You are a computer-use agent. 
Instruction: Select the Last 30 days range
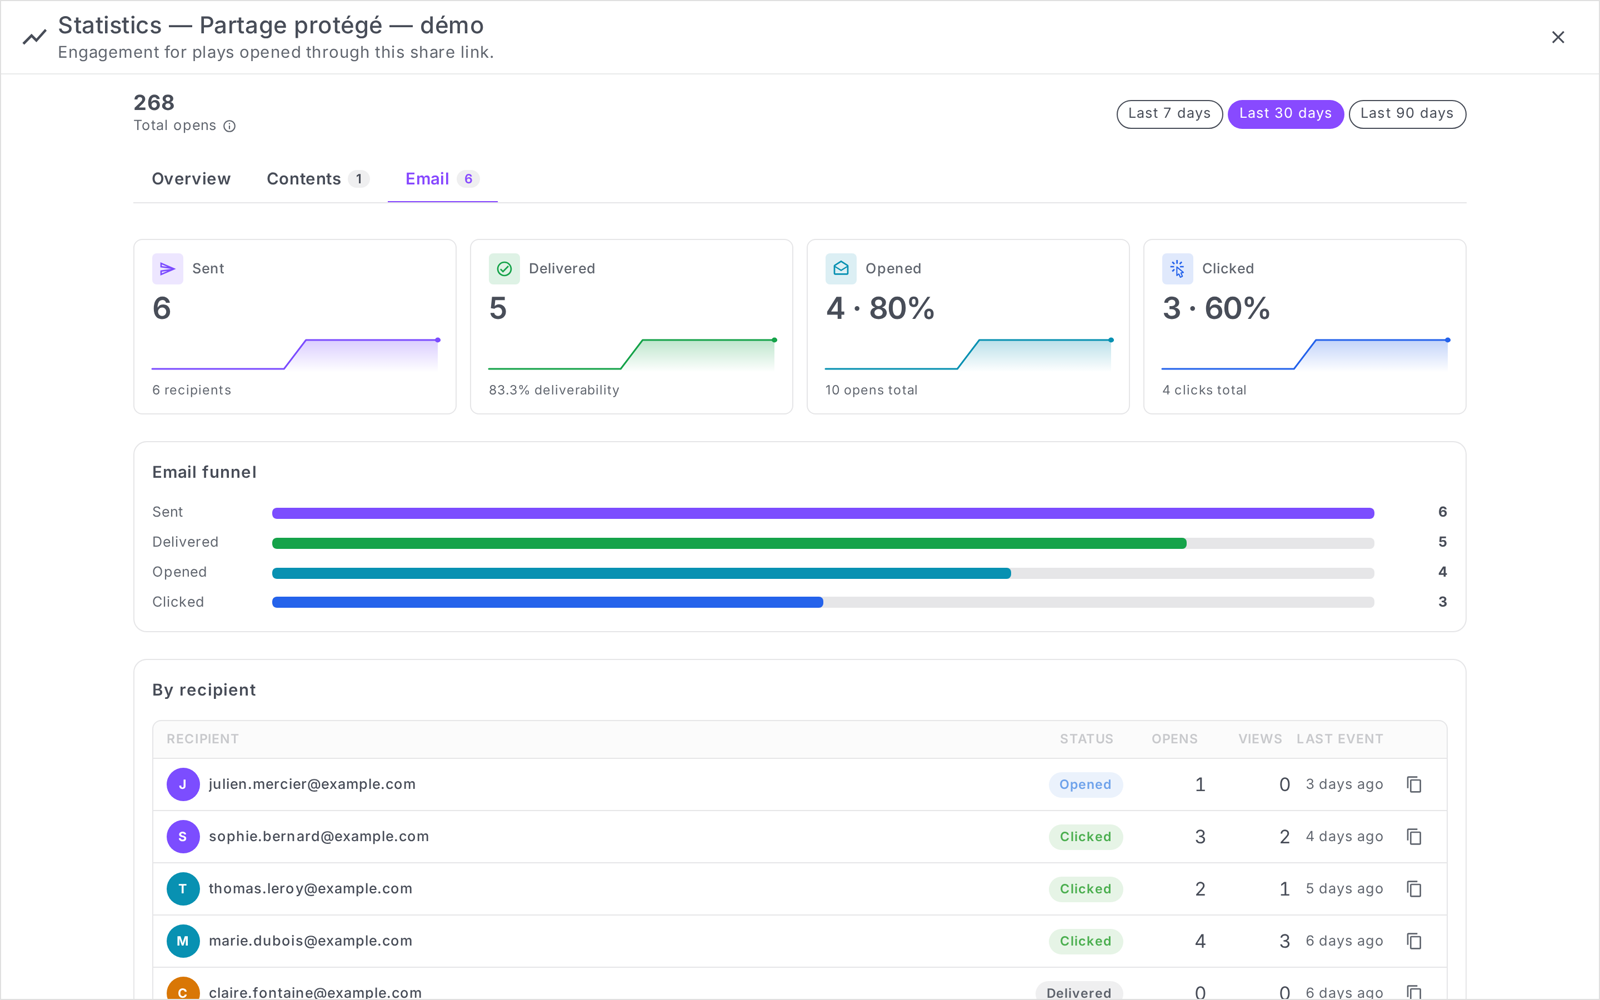(1285, 114)
